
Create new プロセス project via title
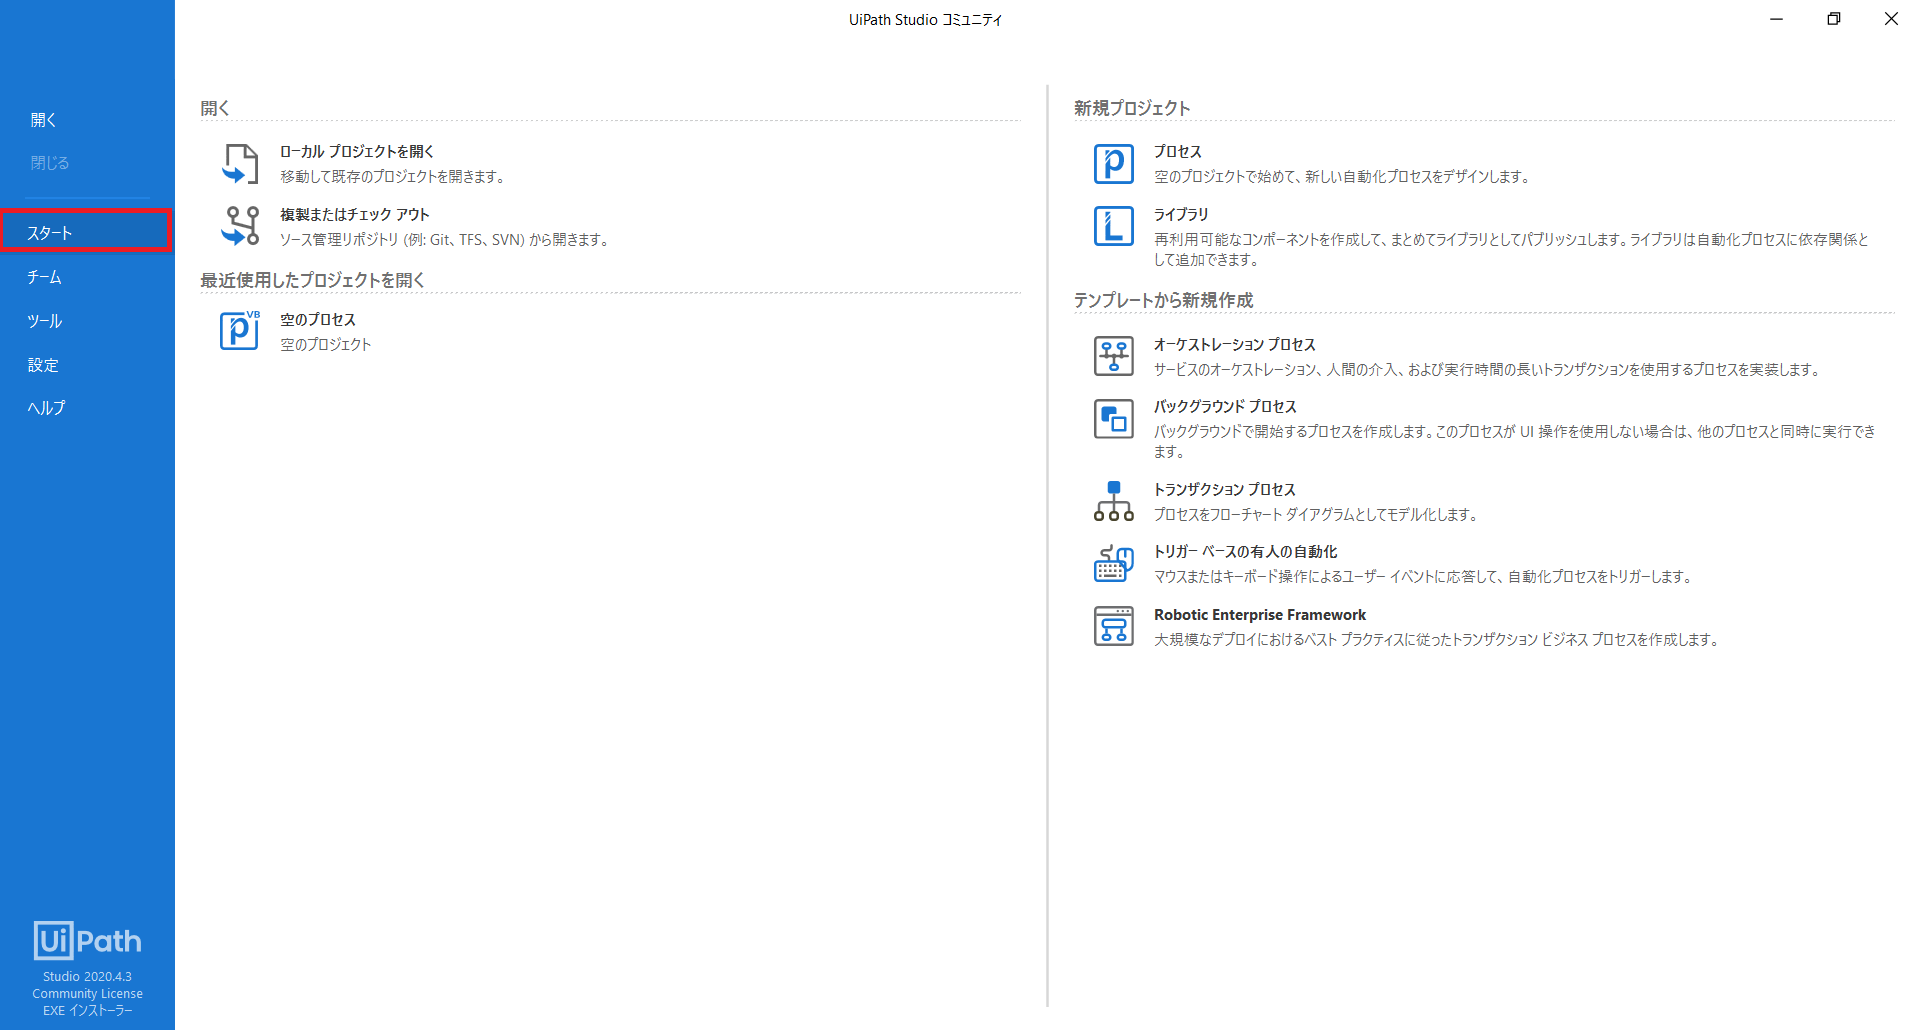(x=1178, y=152)
